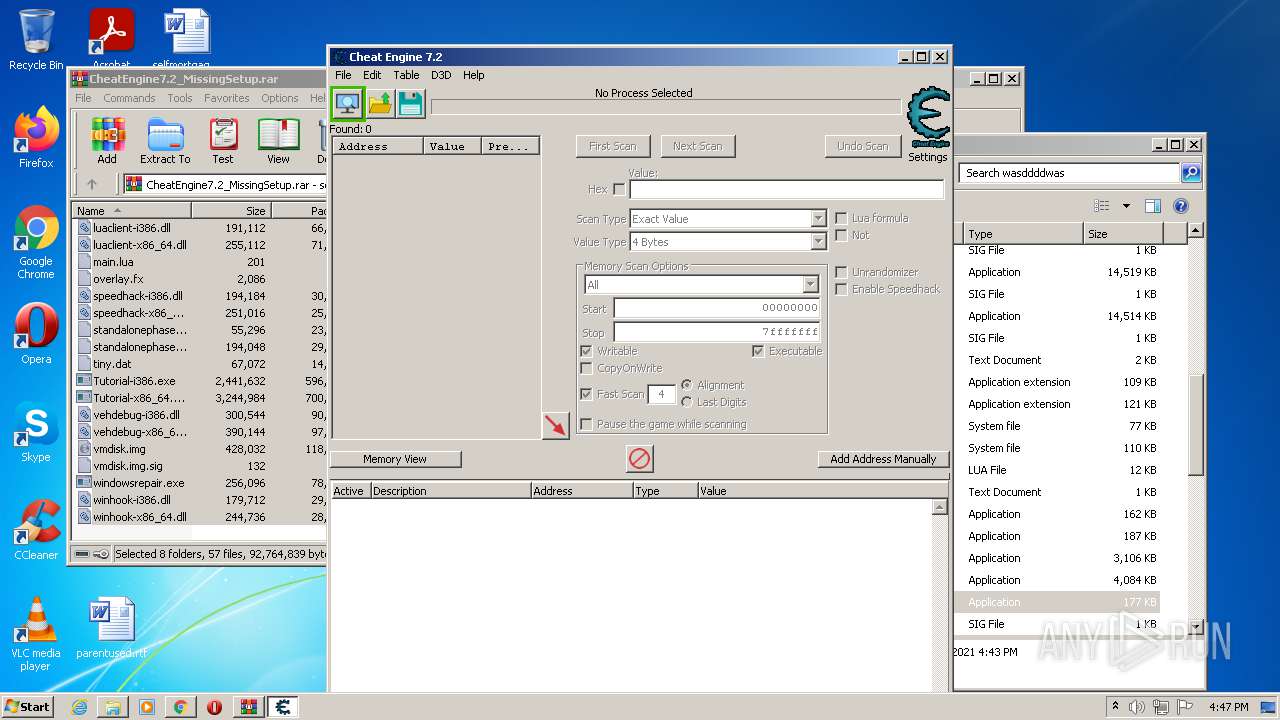Toggle the Fast Scan checkbox
Image resolution: width=1280 pixels, height=720 pixels.
586,394
